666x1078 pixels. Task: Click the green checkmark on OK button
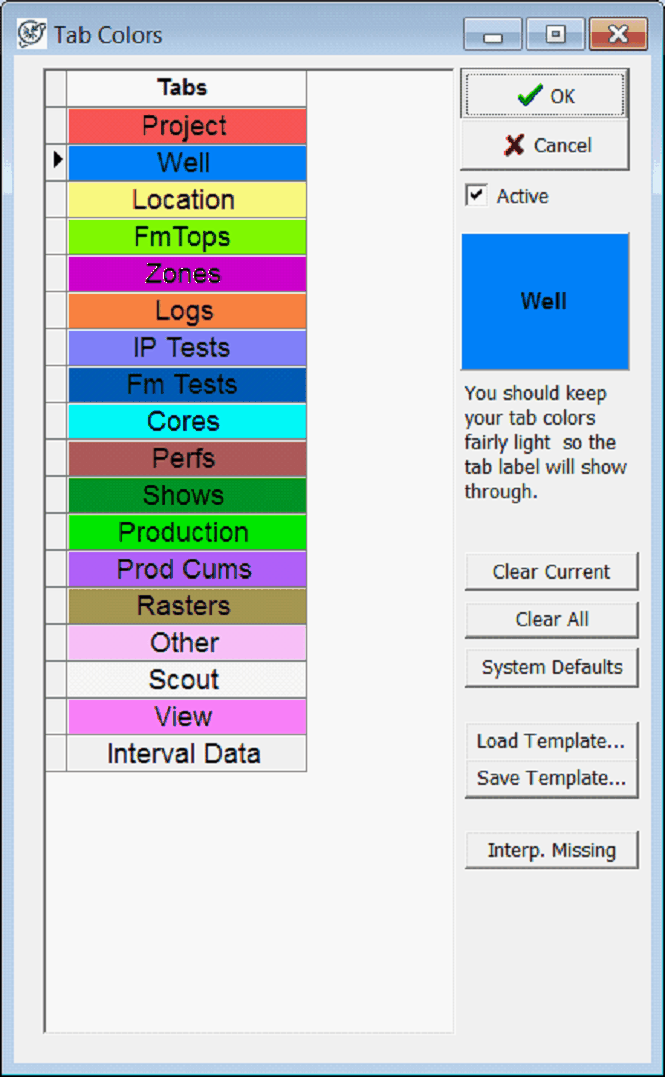coord(530,96)
